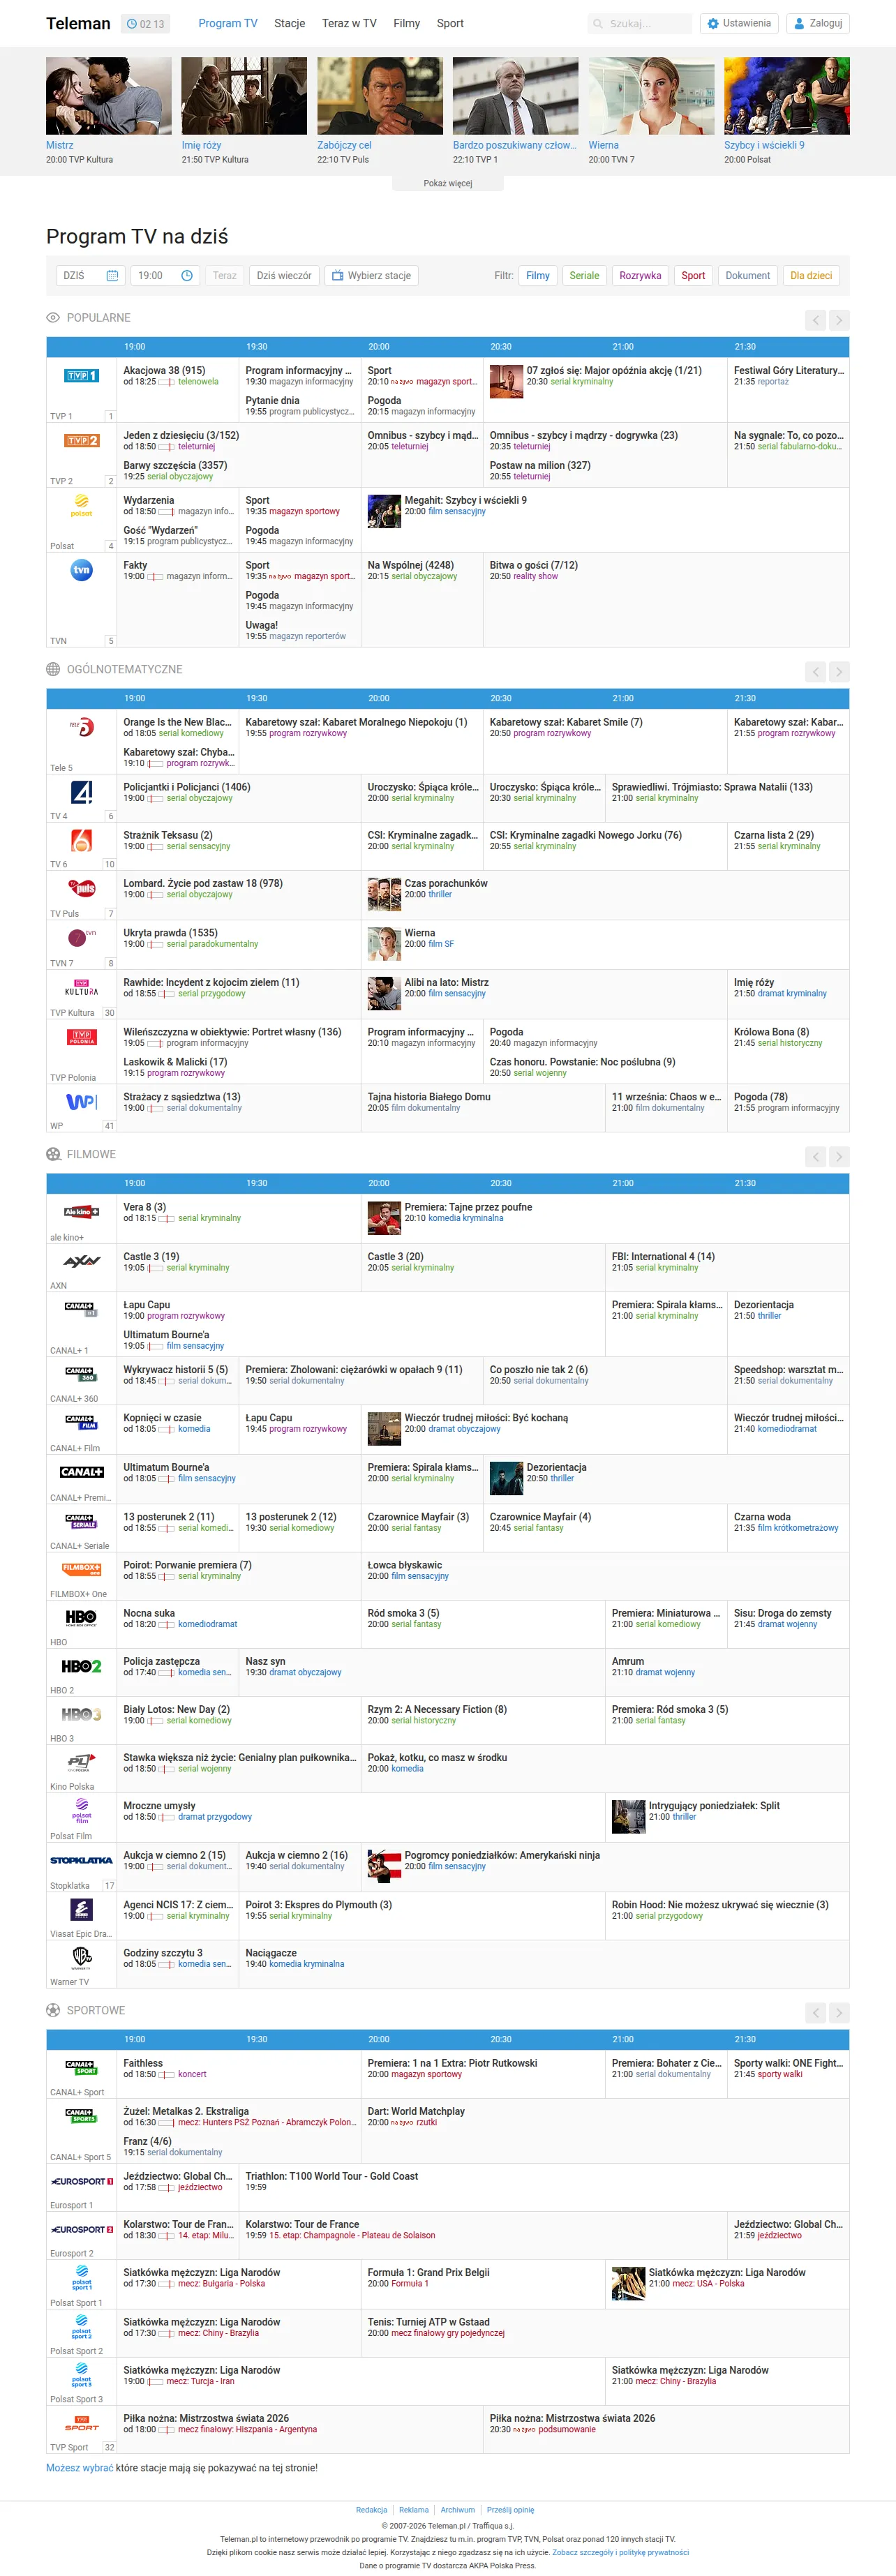This screenshot has height=2576, width=896.
Task: Open the CANAL+ 360 channel logo
Action: (x=81, y=1374)
